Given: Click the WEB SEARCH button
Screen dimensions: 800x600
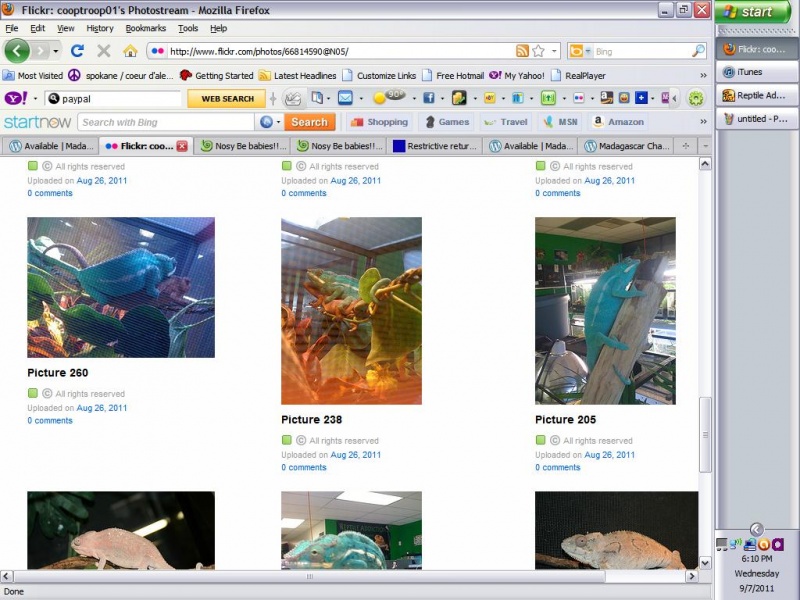Looking at the screenshot, I should pos(227,98).
